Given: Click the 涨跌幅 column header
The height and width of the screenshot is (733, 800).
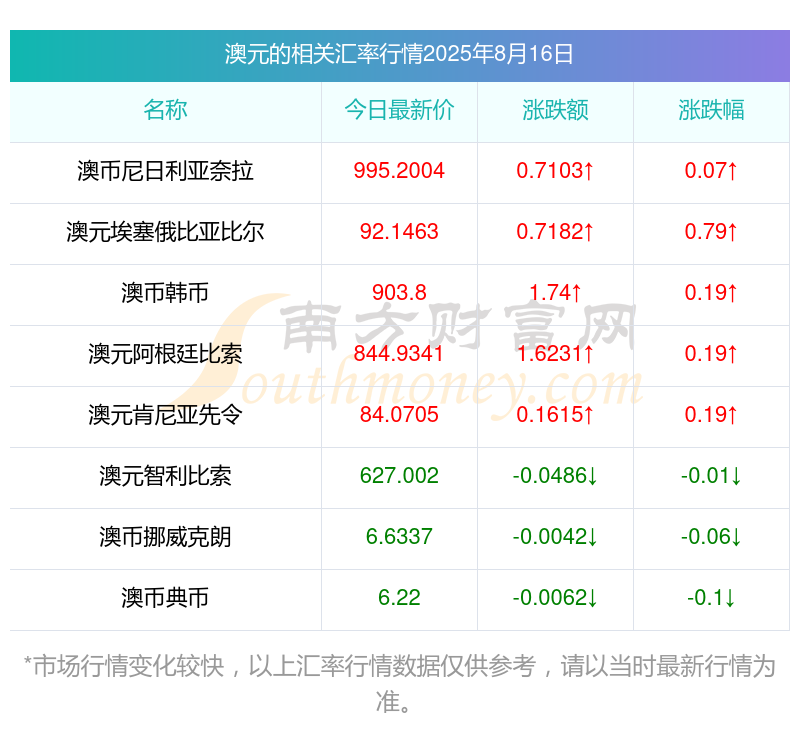Looking at the screenshot, I should (711, 110).
